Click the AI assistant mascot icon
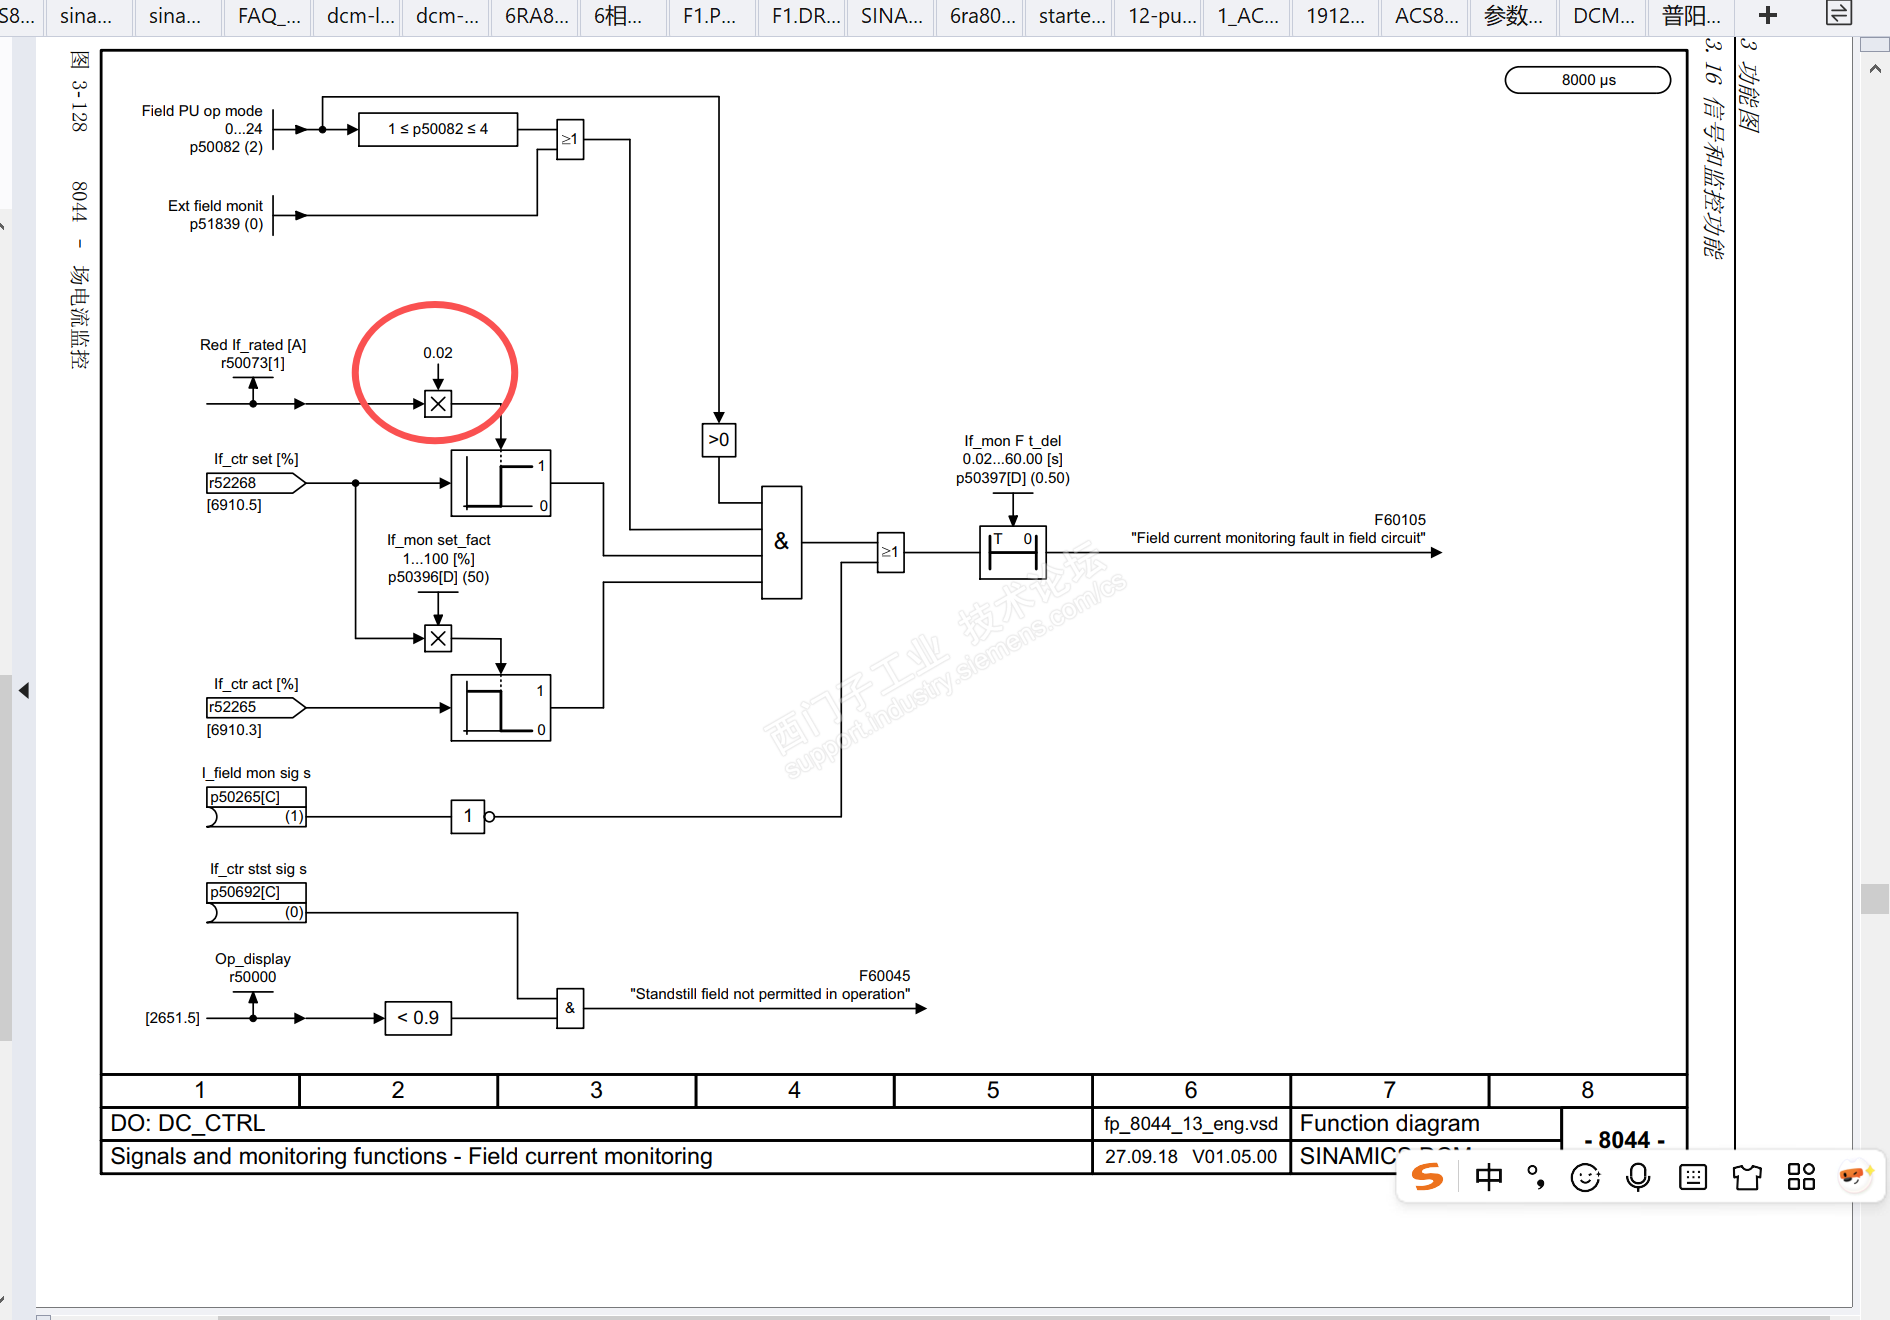This screenshot has height=1320, width=1890. [1854, 1176]
